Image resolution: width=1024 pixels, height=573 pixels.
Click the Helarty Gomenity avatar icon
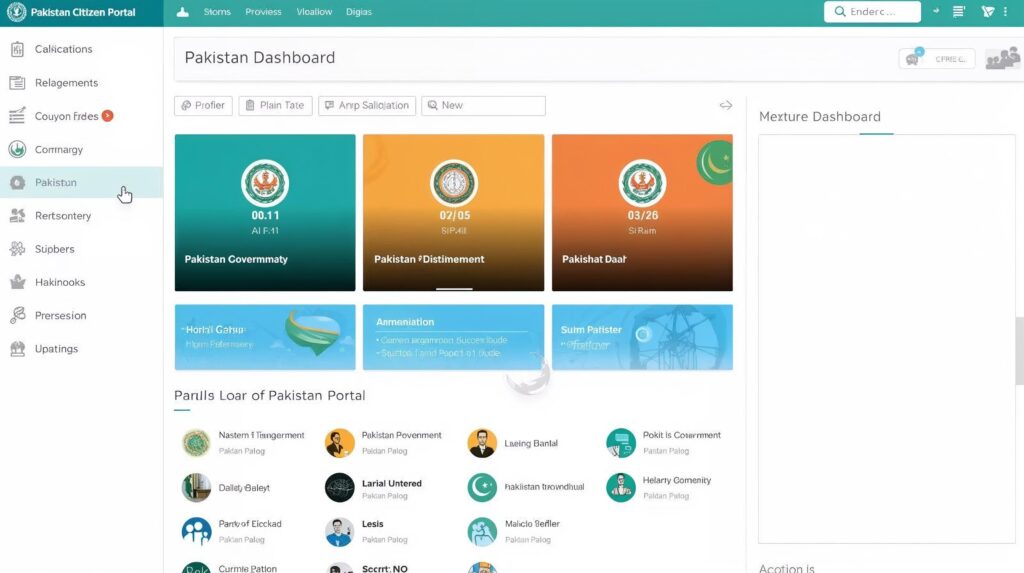[620, 487]
